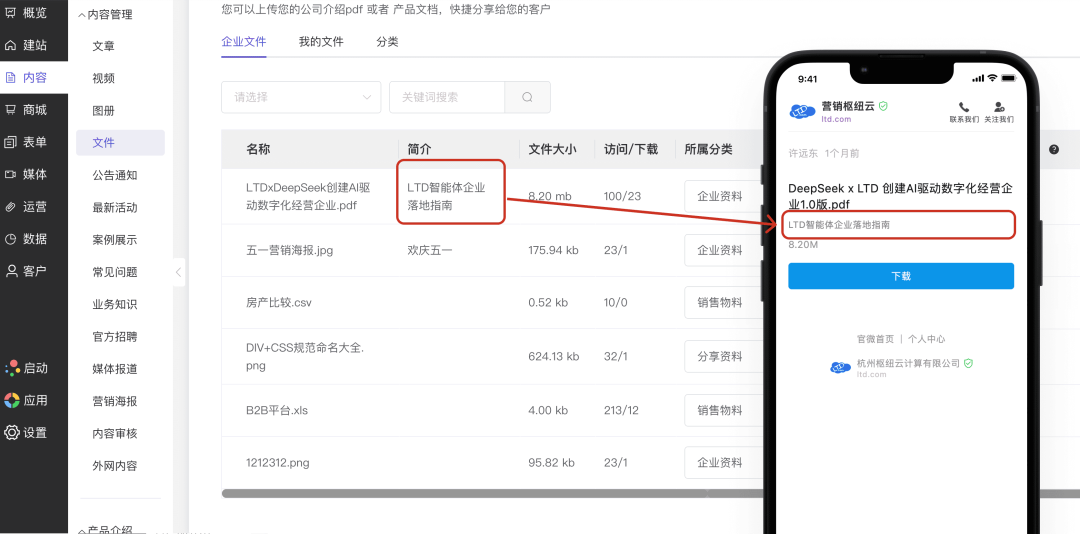Click the keyword search magnifier button
Image resolution: width=1080 pixels, height=534 pixels.
[x=528, y=97]
